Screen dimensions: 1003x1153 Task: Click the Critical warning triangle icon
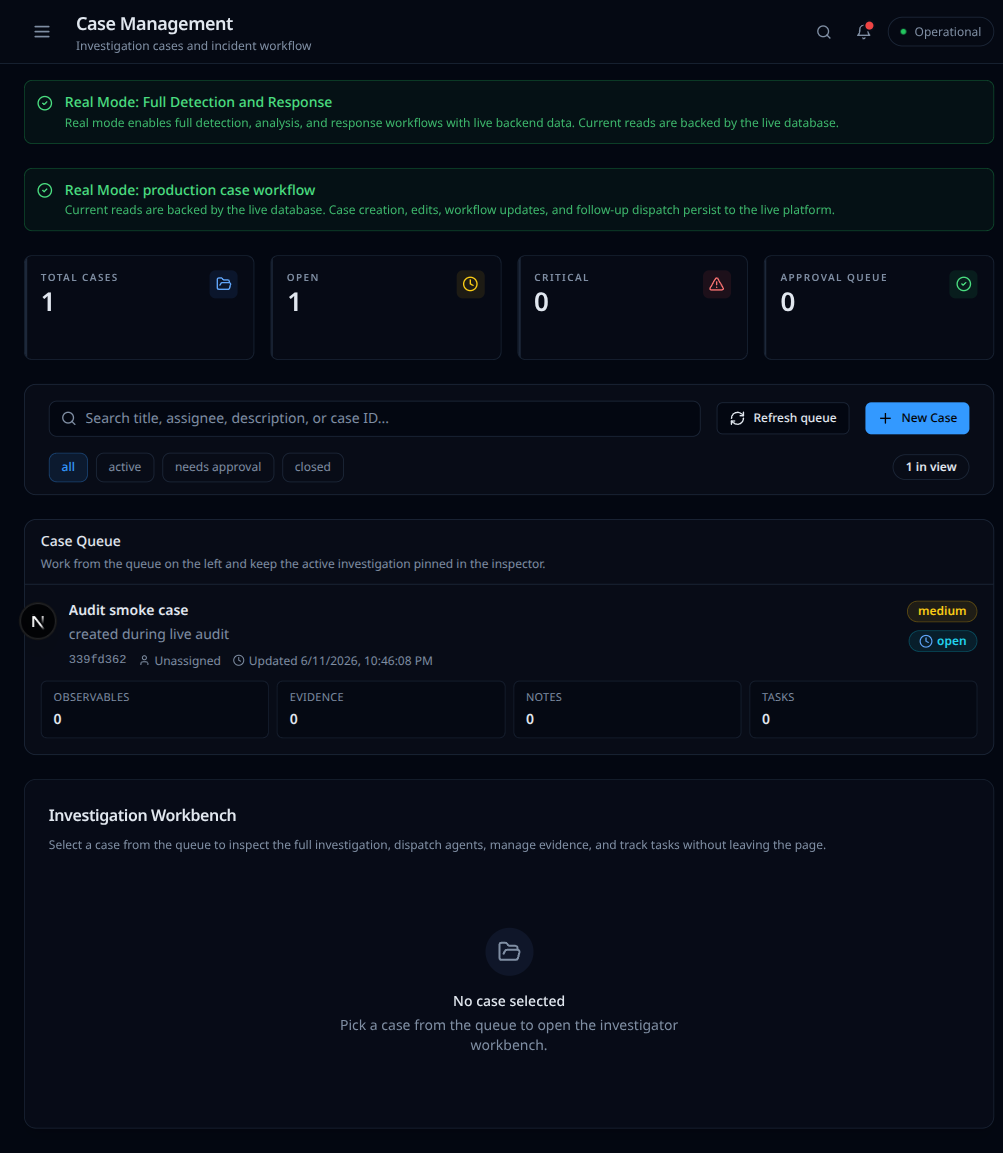[x=717, y=284]
